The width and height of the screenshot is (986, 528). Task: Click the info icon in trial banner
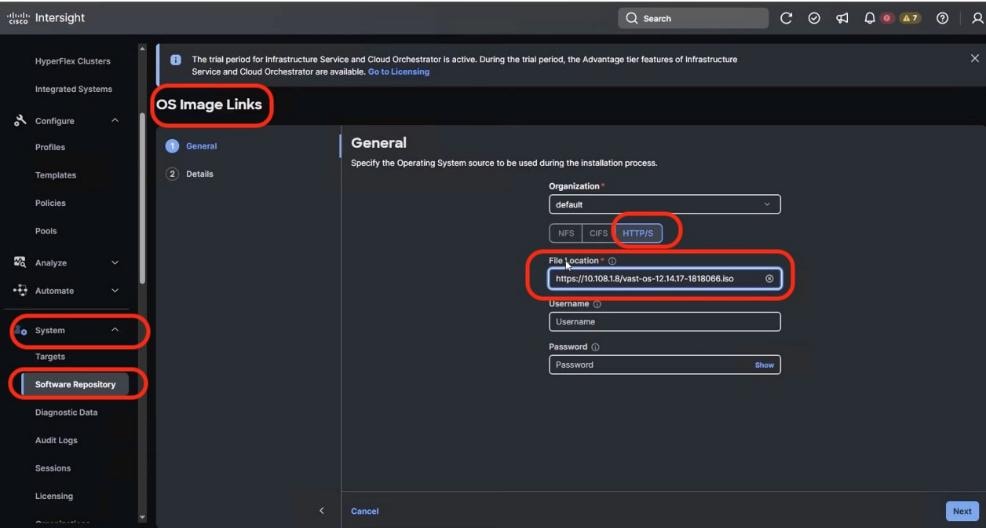pos(175,60)
